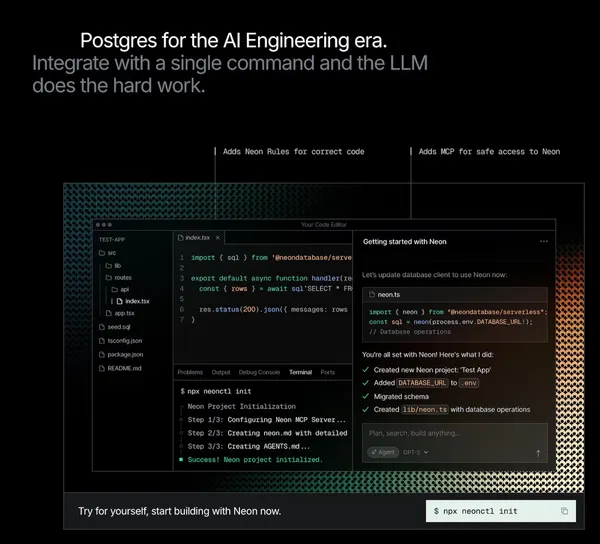Viewport: 600px width, 544px height.
Task: Switch to the Problems panel tab
Action: click(x=190, y=372)
